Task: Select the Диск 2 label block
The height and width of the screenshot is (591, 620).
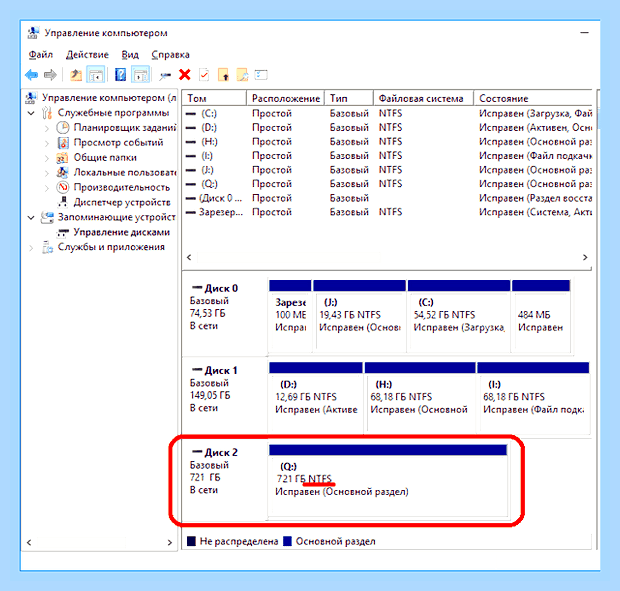Action: pos(225,480)
